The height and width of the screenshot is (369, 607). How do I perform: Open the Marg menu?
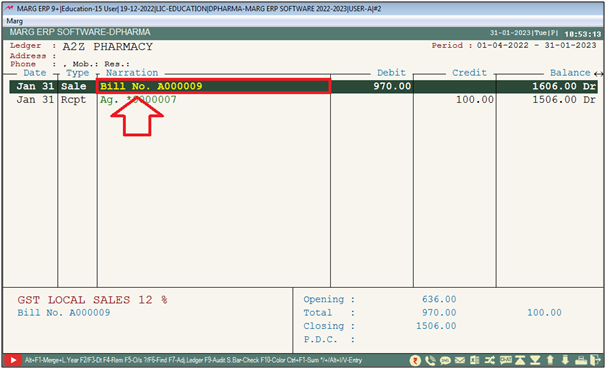click(x=15, y=21)
